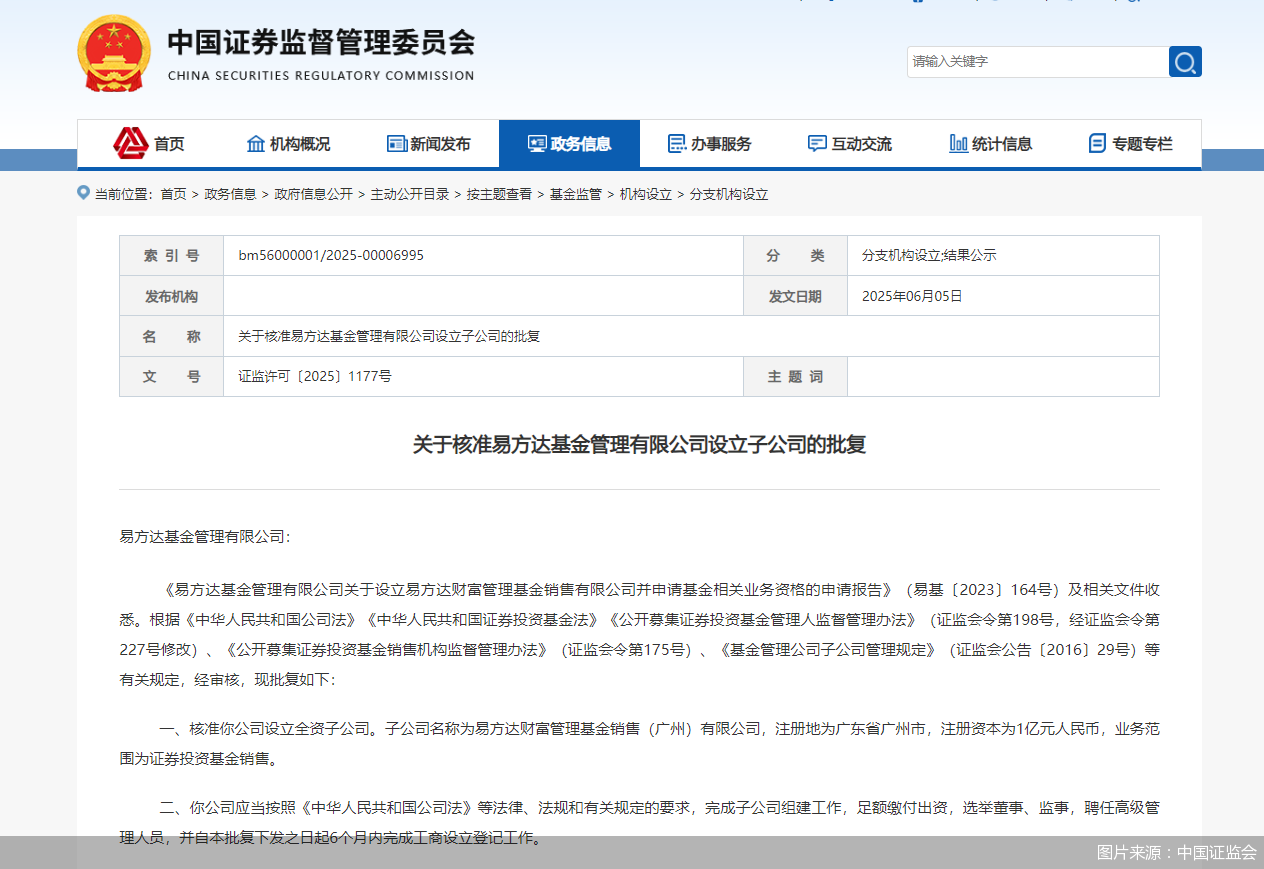The width and height of the screenshot is (1264, 869).
Task: Click the chat icon beside 互动交流
Action: pyautogui.click(x=817, y=144)
